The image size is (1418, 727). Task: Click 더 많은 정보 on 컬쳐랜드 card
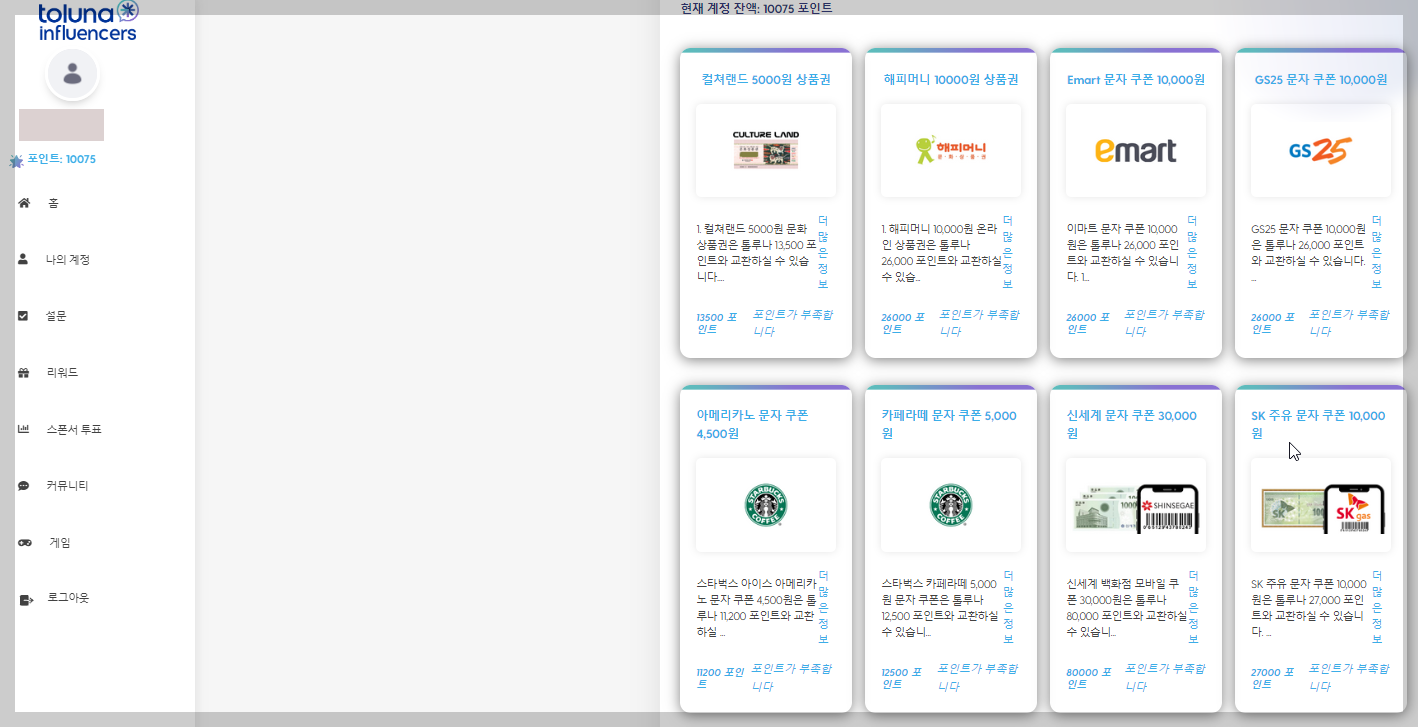tap(823, 252)
